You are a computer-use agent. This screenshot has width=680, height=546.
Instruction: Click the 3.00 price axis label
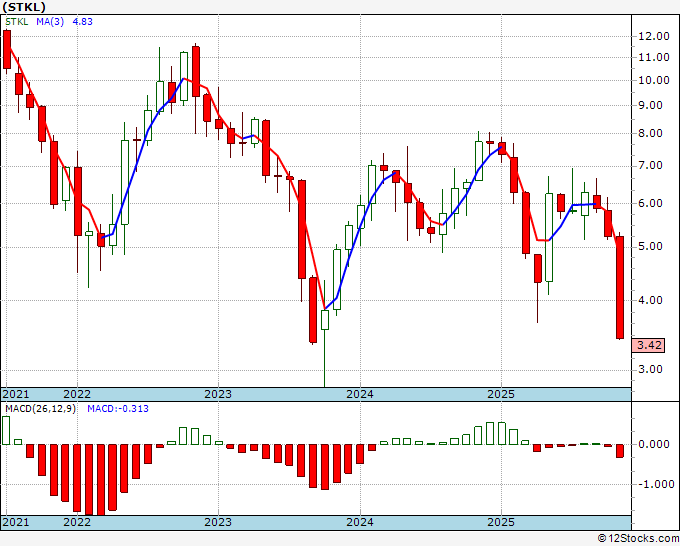(x=651, y=369)
